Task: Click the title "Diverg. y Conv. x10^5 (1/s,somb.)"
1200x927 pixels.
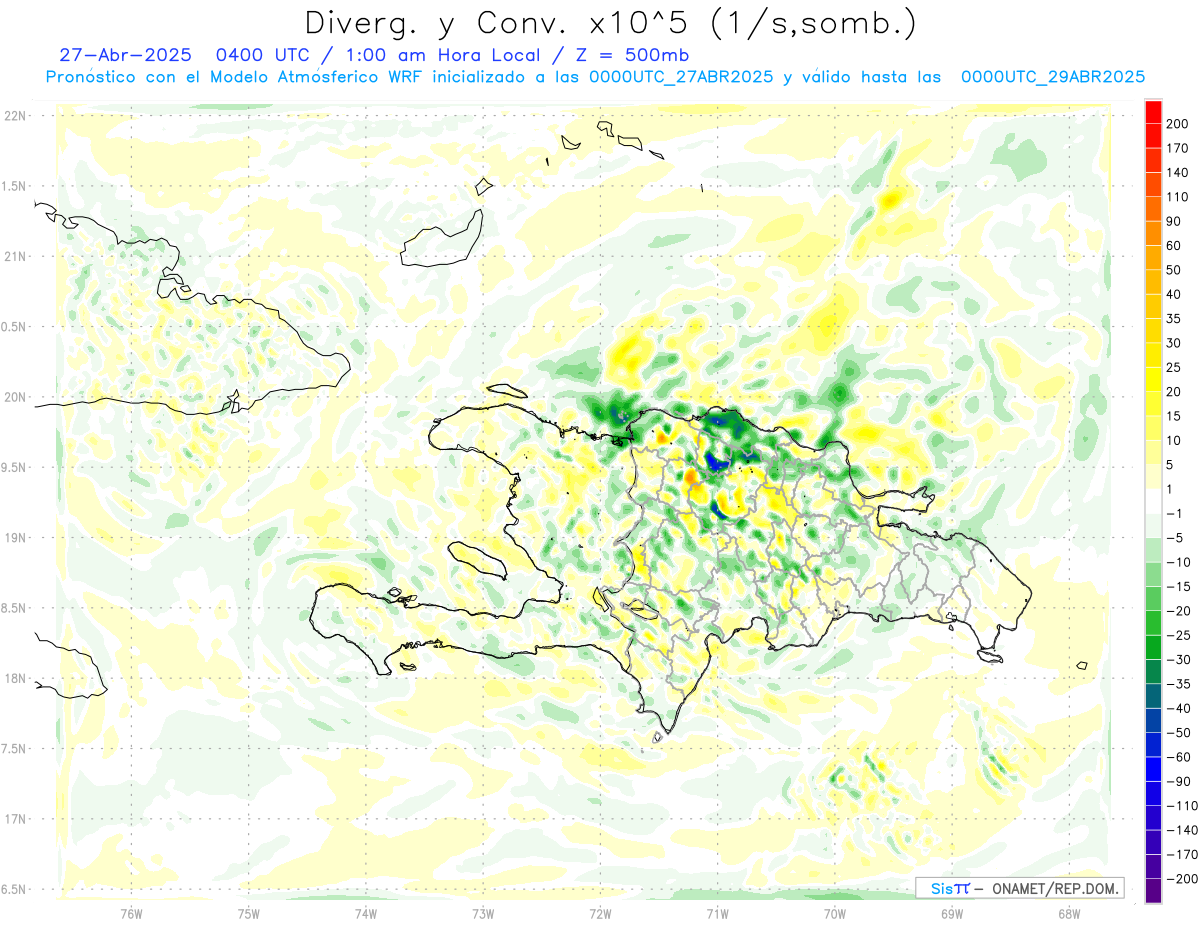Action: coord(609,22)
